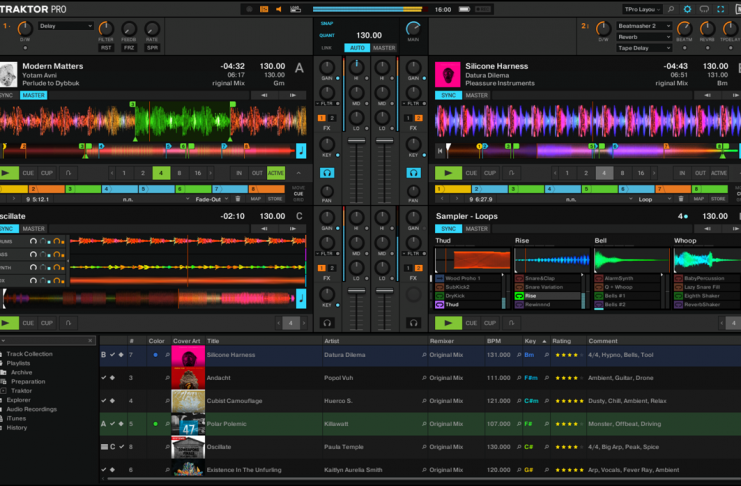Toggle Deck A headphone cue button
This screenshot has width=741, height=486.
pos(327,173)
